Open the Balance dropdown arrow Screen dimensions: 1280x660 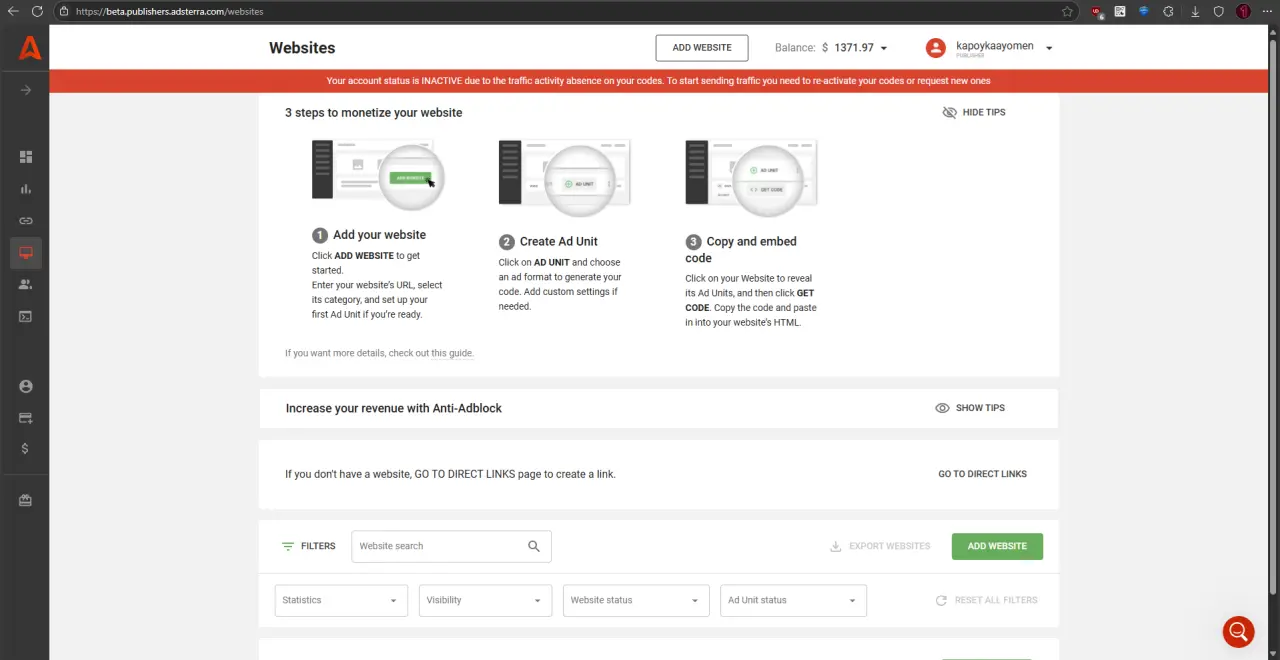(x=883, y=48)
